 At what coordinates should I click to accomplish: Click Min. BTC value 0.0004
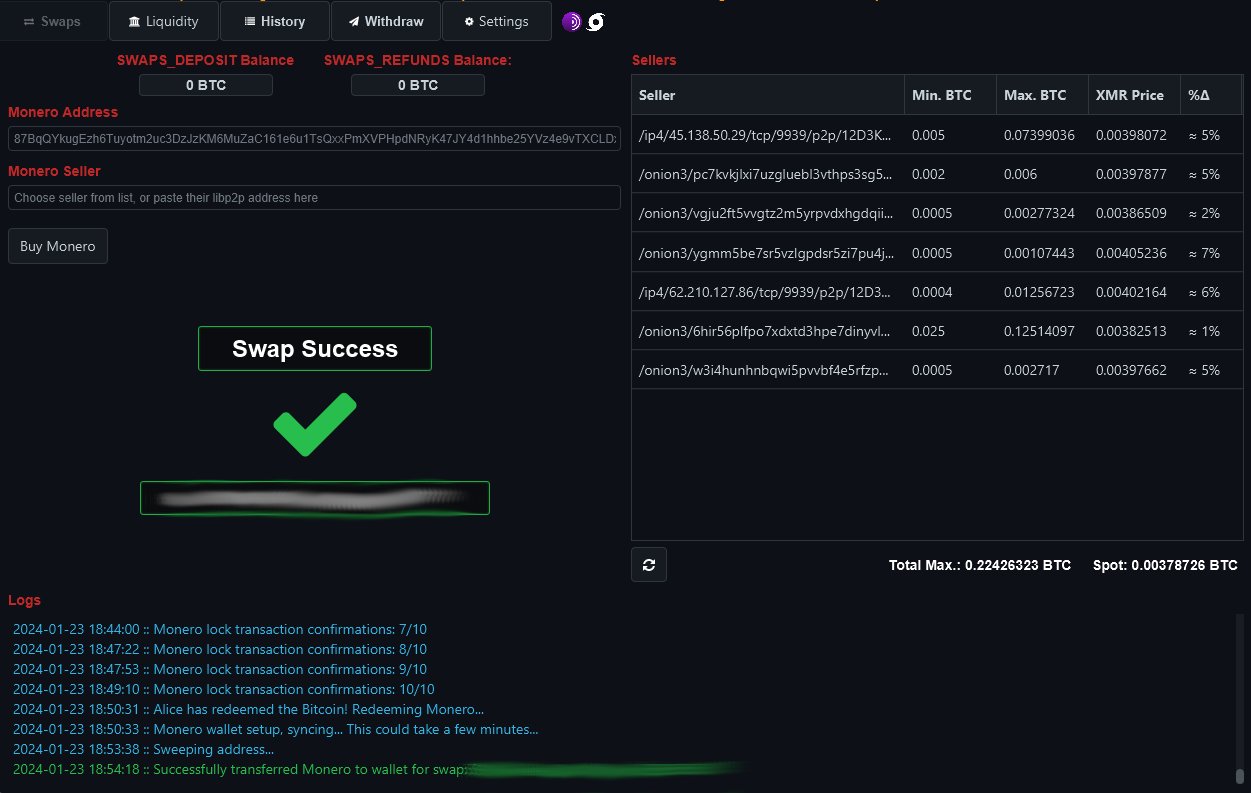tap(932, 292)
